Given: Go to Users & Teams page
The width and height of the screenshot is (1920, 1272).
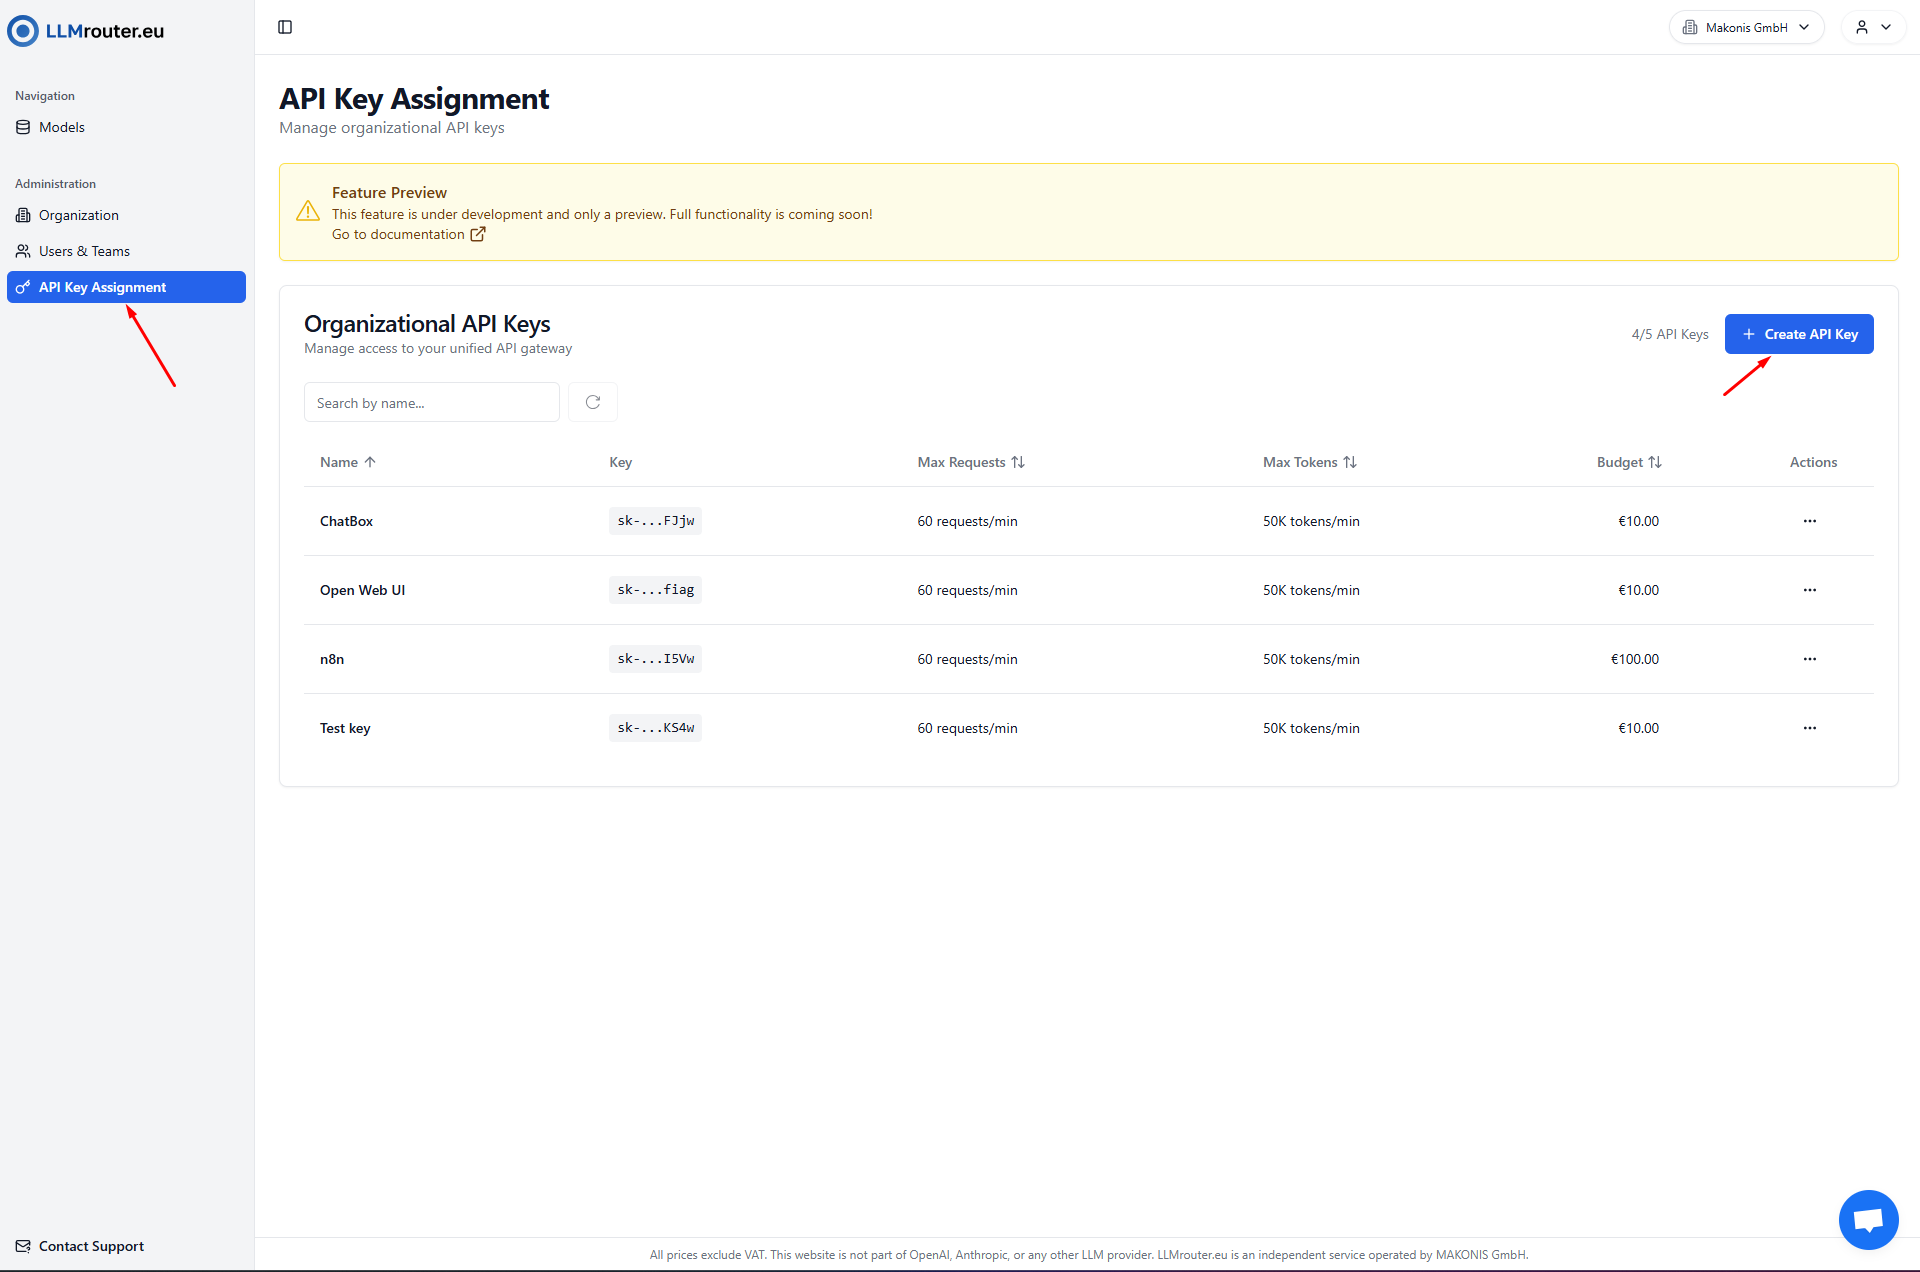Looking at the screenshot, I should coord(84,251).
